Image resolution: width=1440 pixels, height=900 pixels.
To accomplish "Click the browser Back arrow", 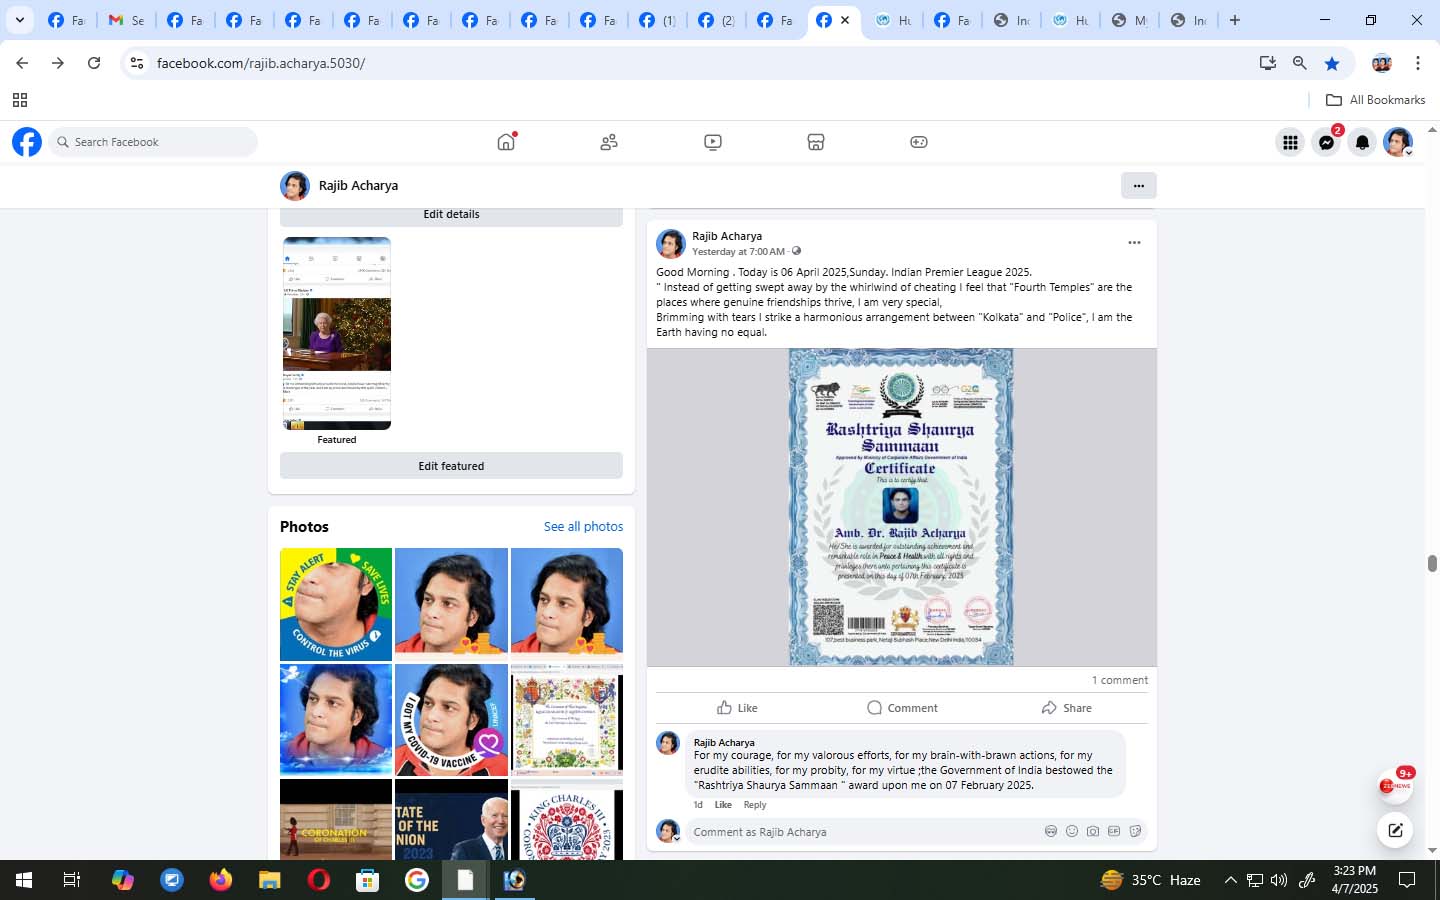I will [22, 63].
